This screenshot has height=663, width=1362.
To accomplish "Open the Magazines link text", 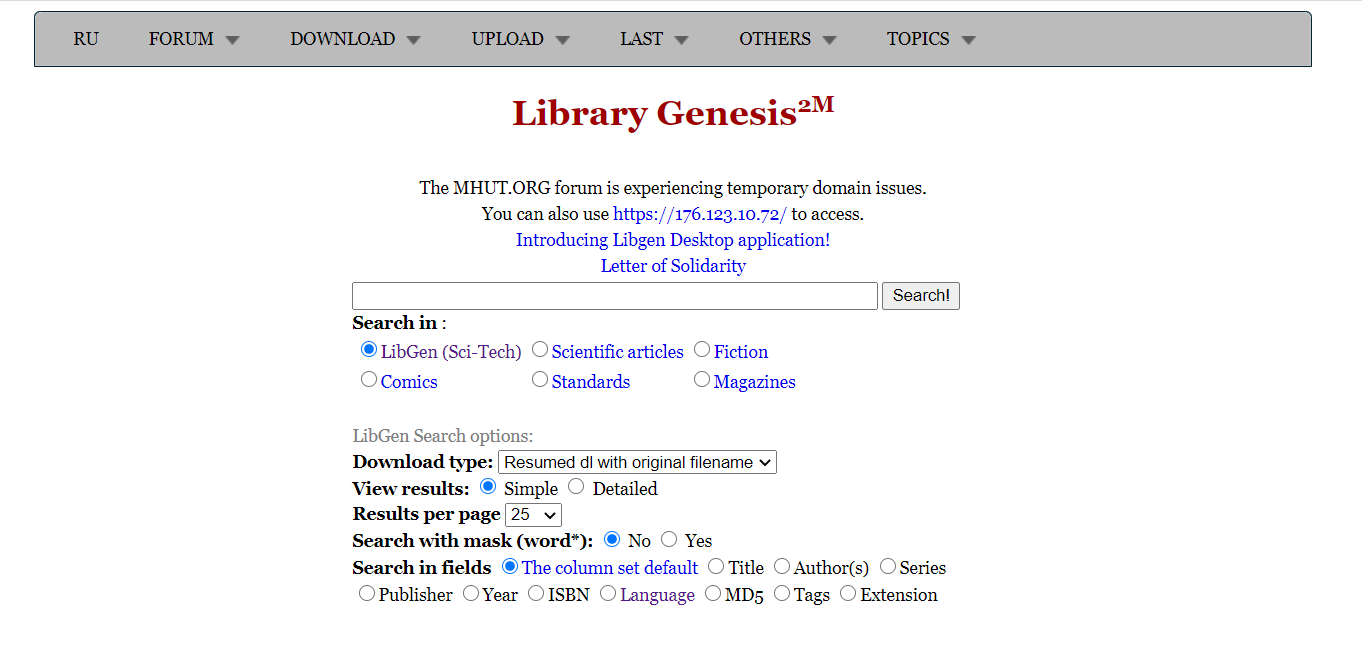I will pyautogui.click(x=755, y=382).
